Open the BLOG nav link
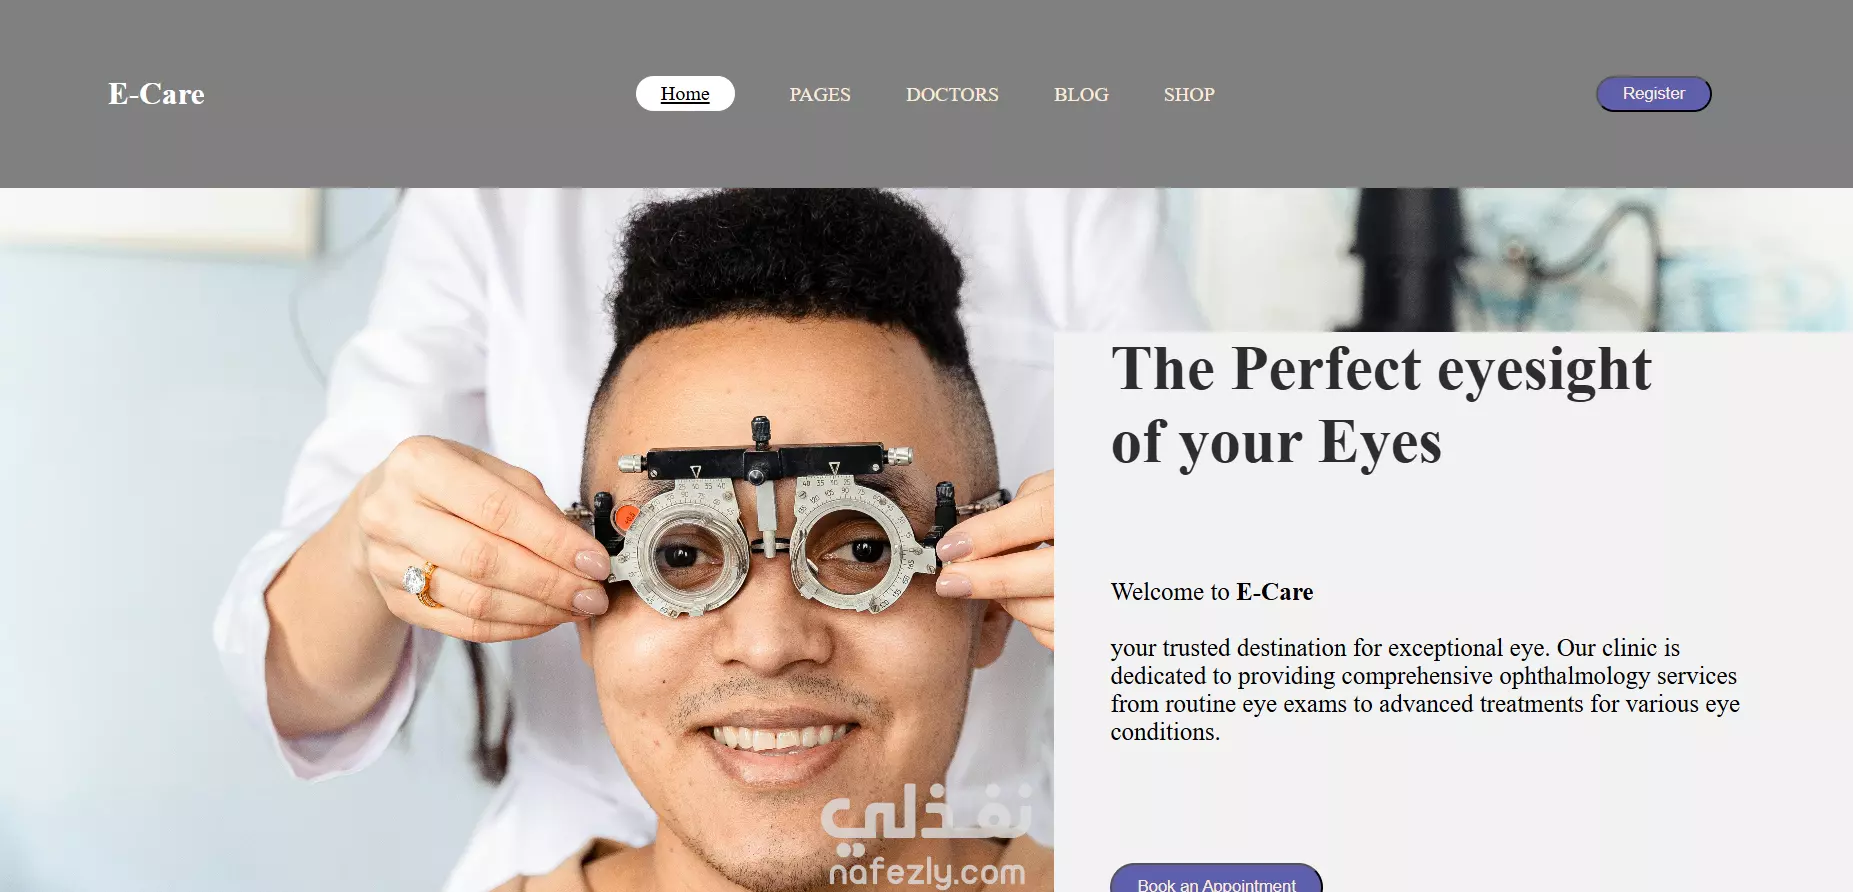 coord(1081,94)
